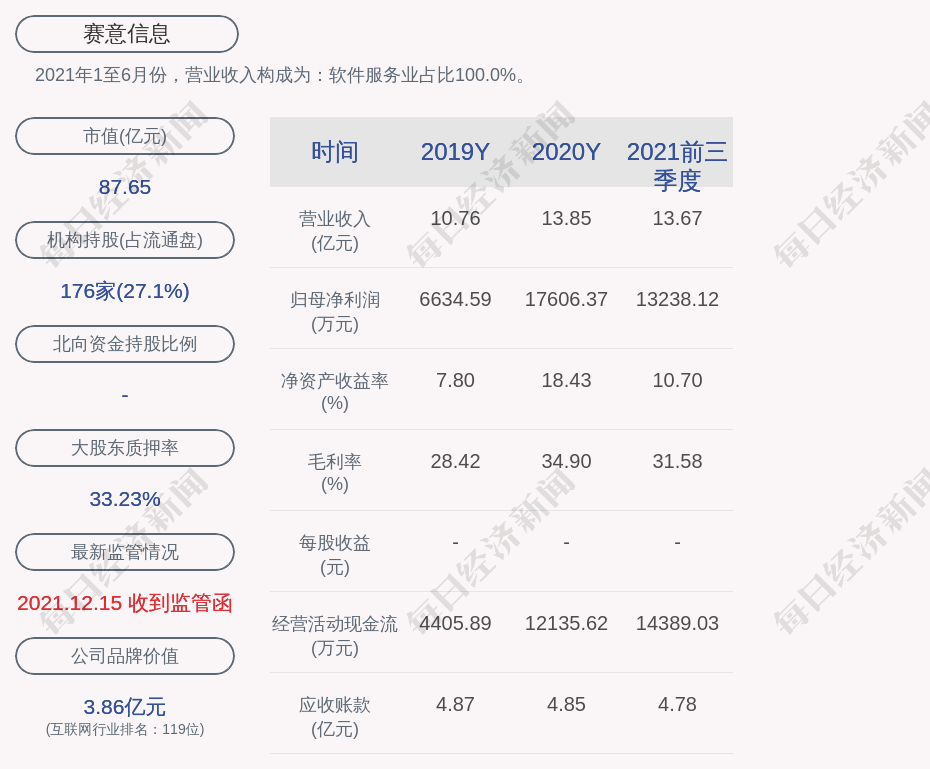Select the 大股东质押率 pill

(125, 448)
